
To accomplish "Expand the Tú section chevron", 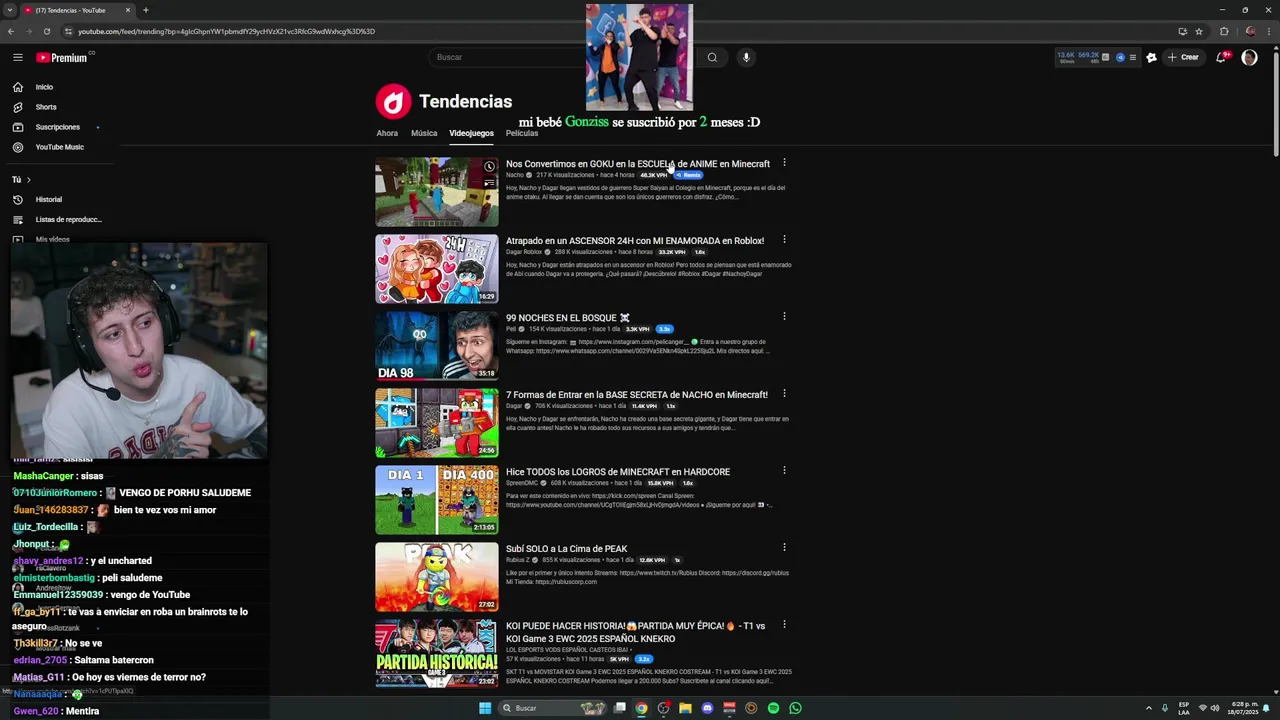I will [28, 180].
